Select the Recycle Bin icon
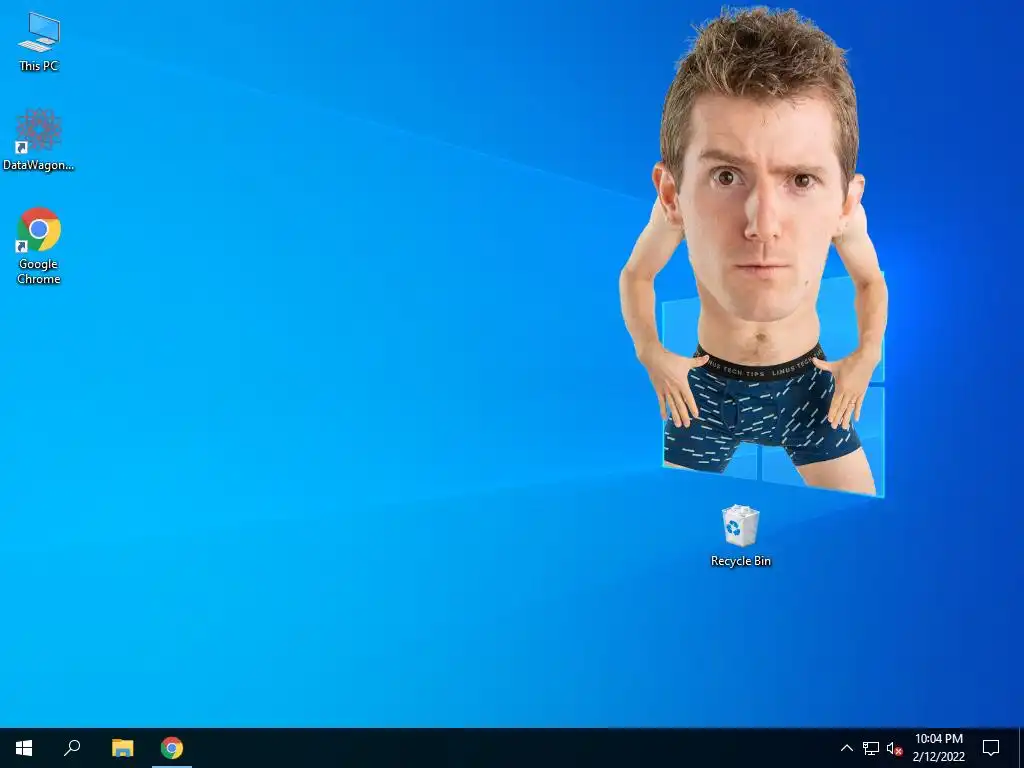 coord(741,536)
